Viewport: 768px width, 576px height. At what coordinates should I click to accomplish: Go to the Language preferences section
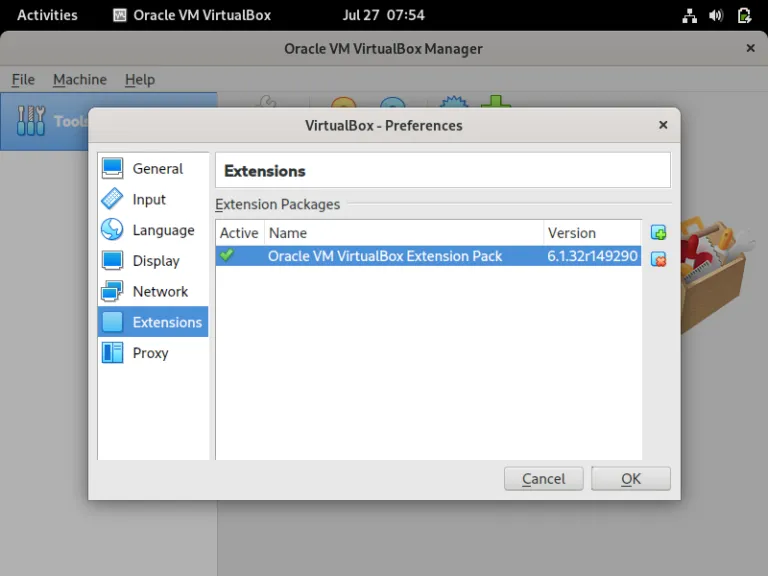153,230
